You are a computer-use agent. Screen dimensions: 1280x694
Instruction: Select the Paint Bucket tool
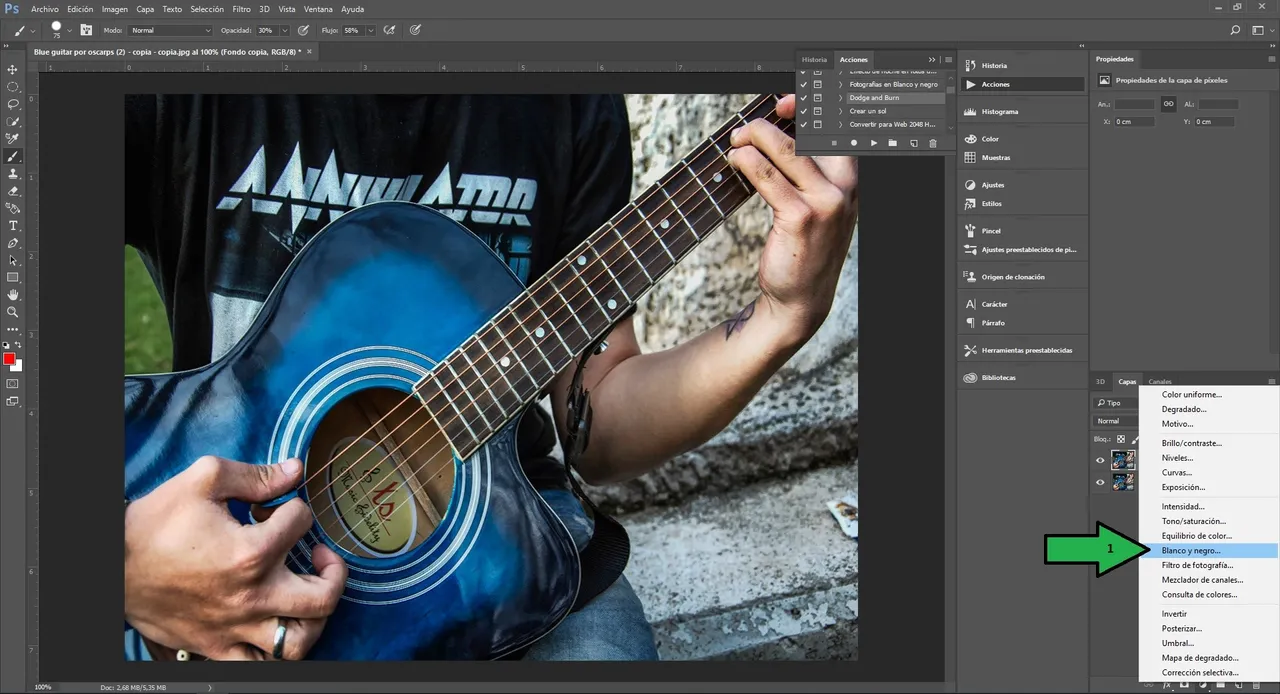pos(13,209)
